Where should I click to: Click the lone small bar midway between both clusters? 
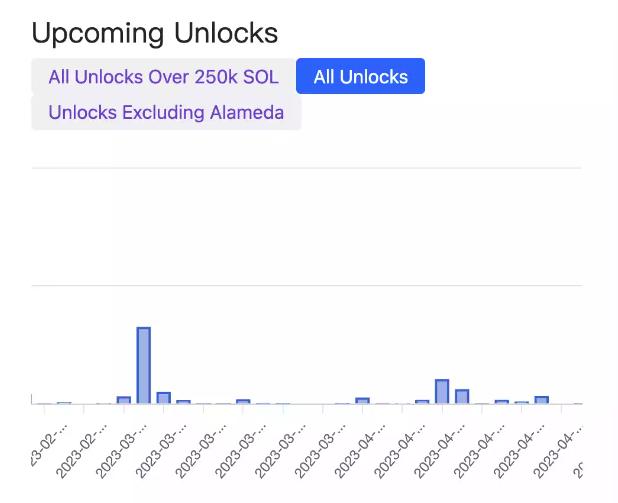click(x=243, y=401)
